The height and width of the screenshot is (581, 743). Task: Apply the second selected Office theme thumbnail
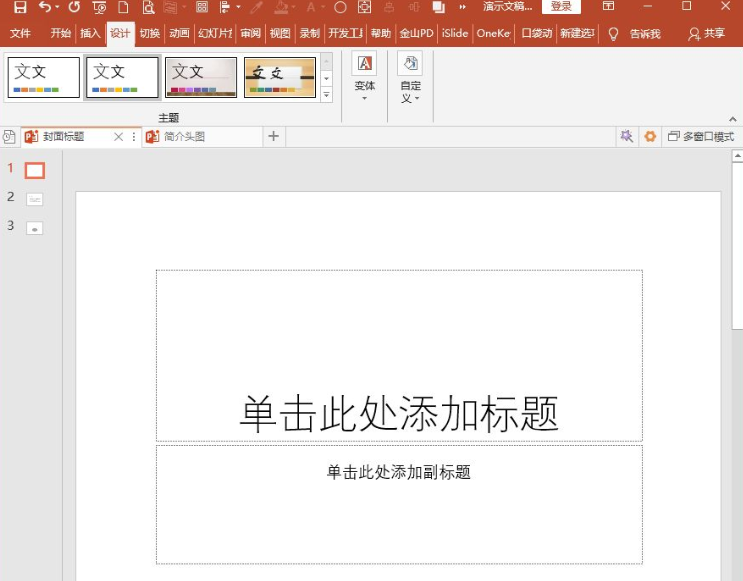click(122, 78)
